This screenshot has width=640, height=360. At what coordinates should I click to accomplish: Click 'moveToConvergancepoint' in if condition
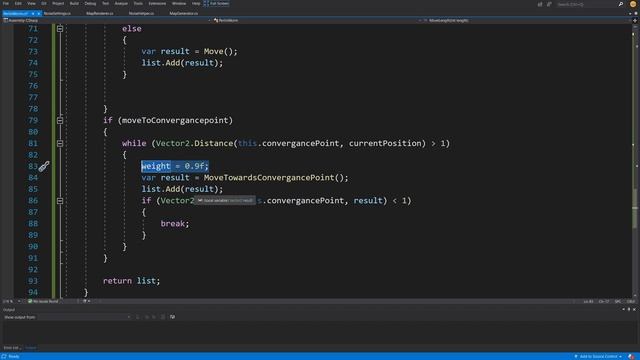click(175, 120)
